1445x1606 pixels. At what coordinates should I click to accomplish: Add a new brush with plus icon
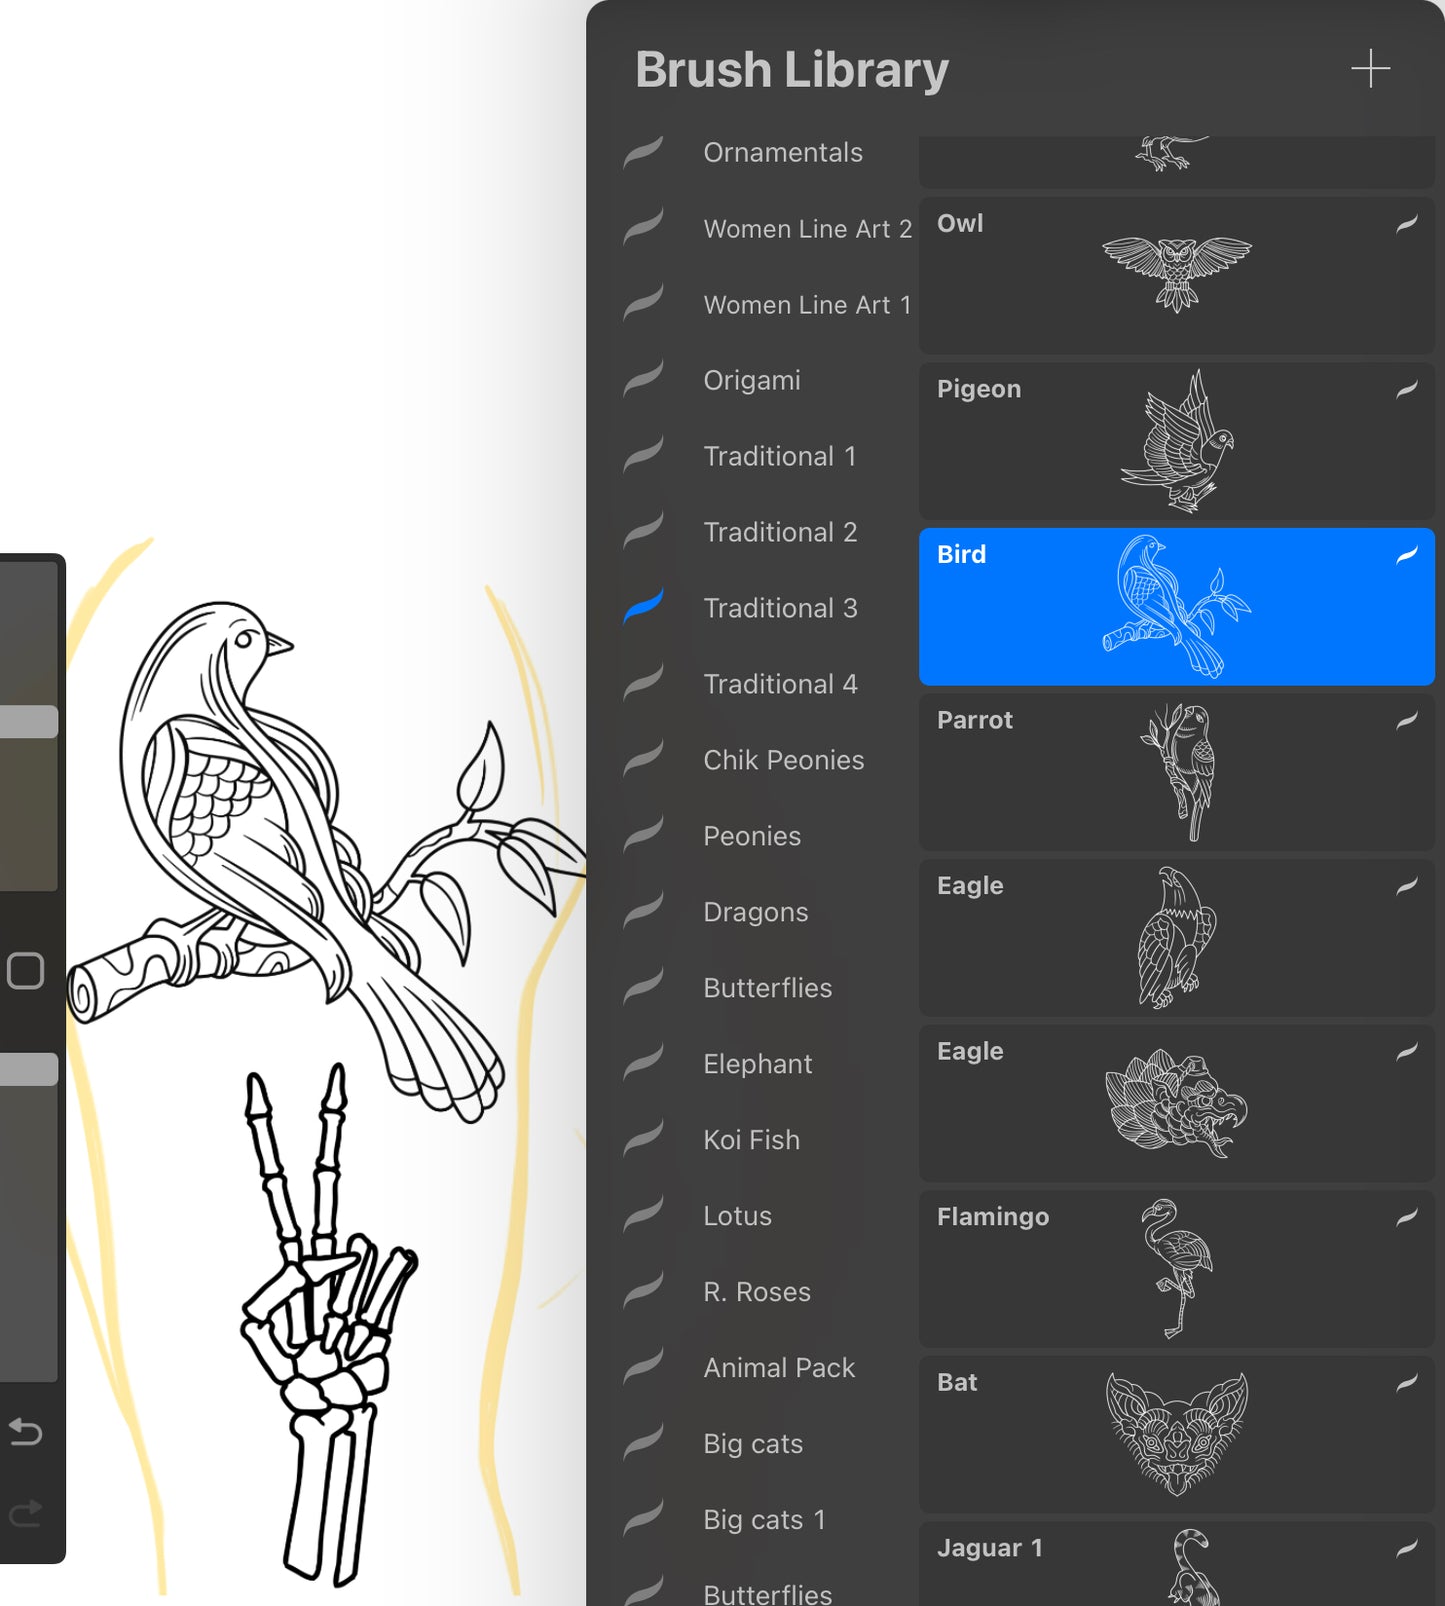pyautogui.click(x=1370, y=69)
